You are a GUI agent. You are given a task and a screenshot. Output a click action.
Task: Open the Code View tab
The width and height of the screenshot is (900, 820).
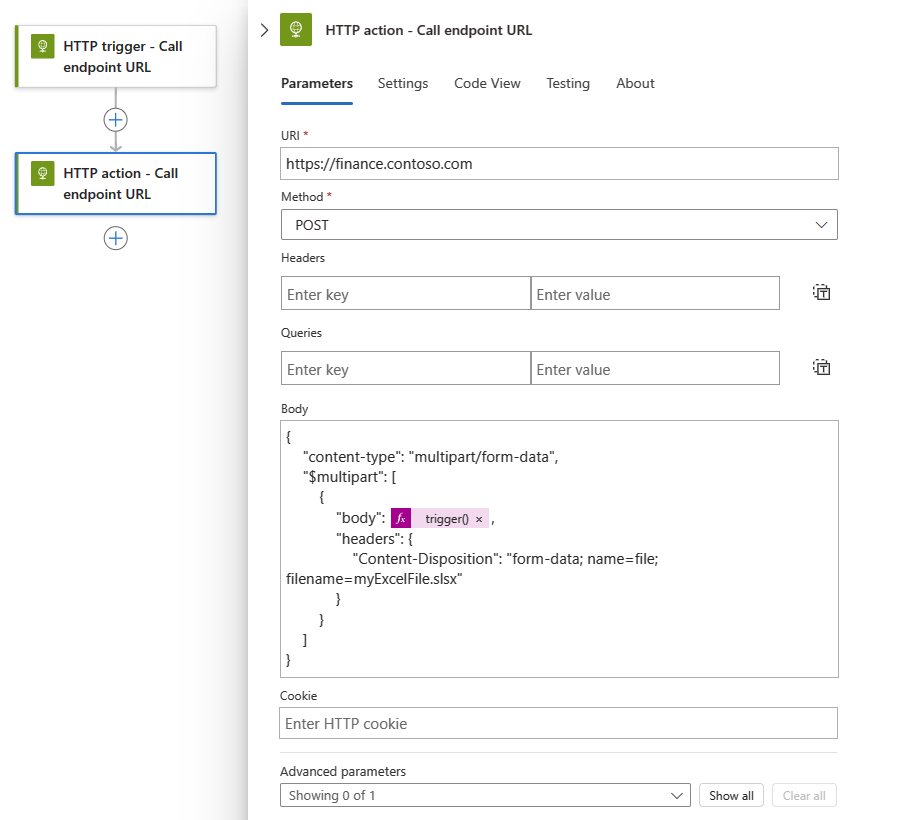click(487, 84)
